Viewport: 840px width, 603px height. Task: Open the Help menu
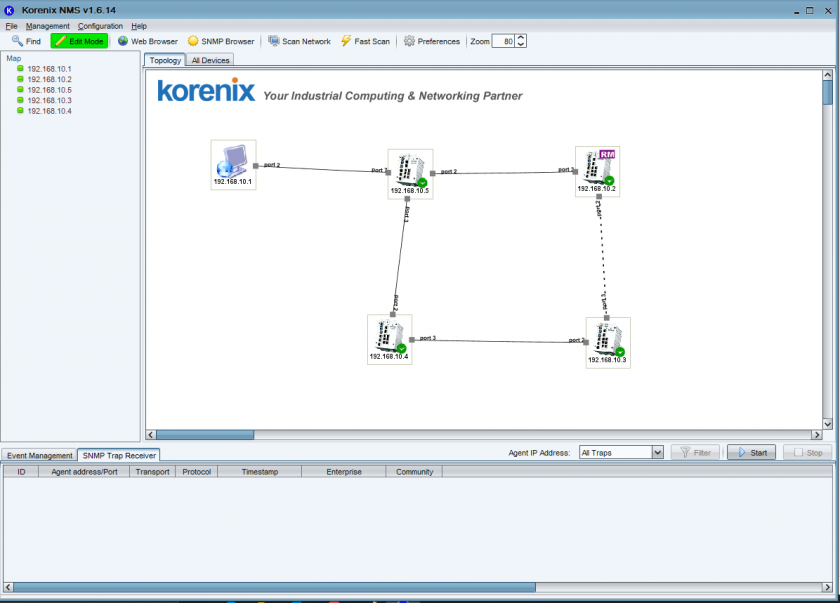click(x=139, y=26)
